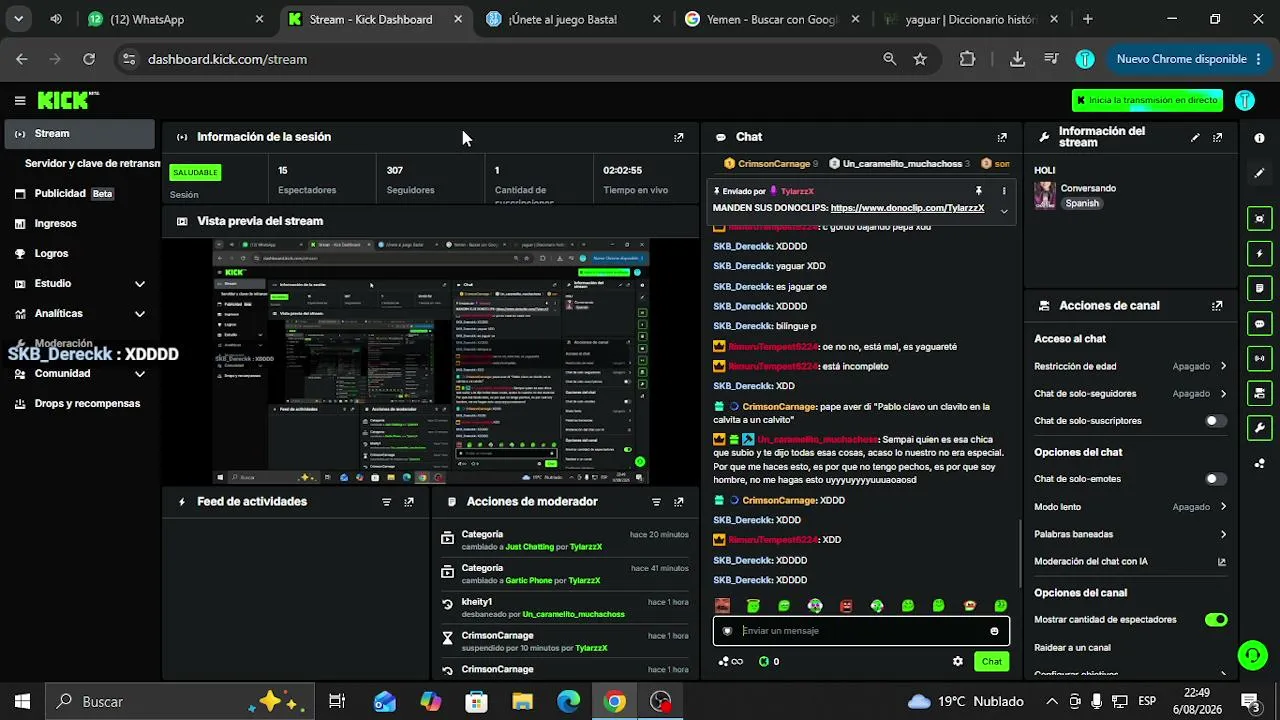Pop out the Acciones de canal panel
This screenshot has height=720, width=1280.
(1217, 306)
